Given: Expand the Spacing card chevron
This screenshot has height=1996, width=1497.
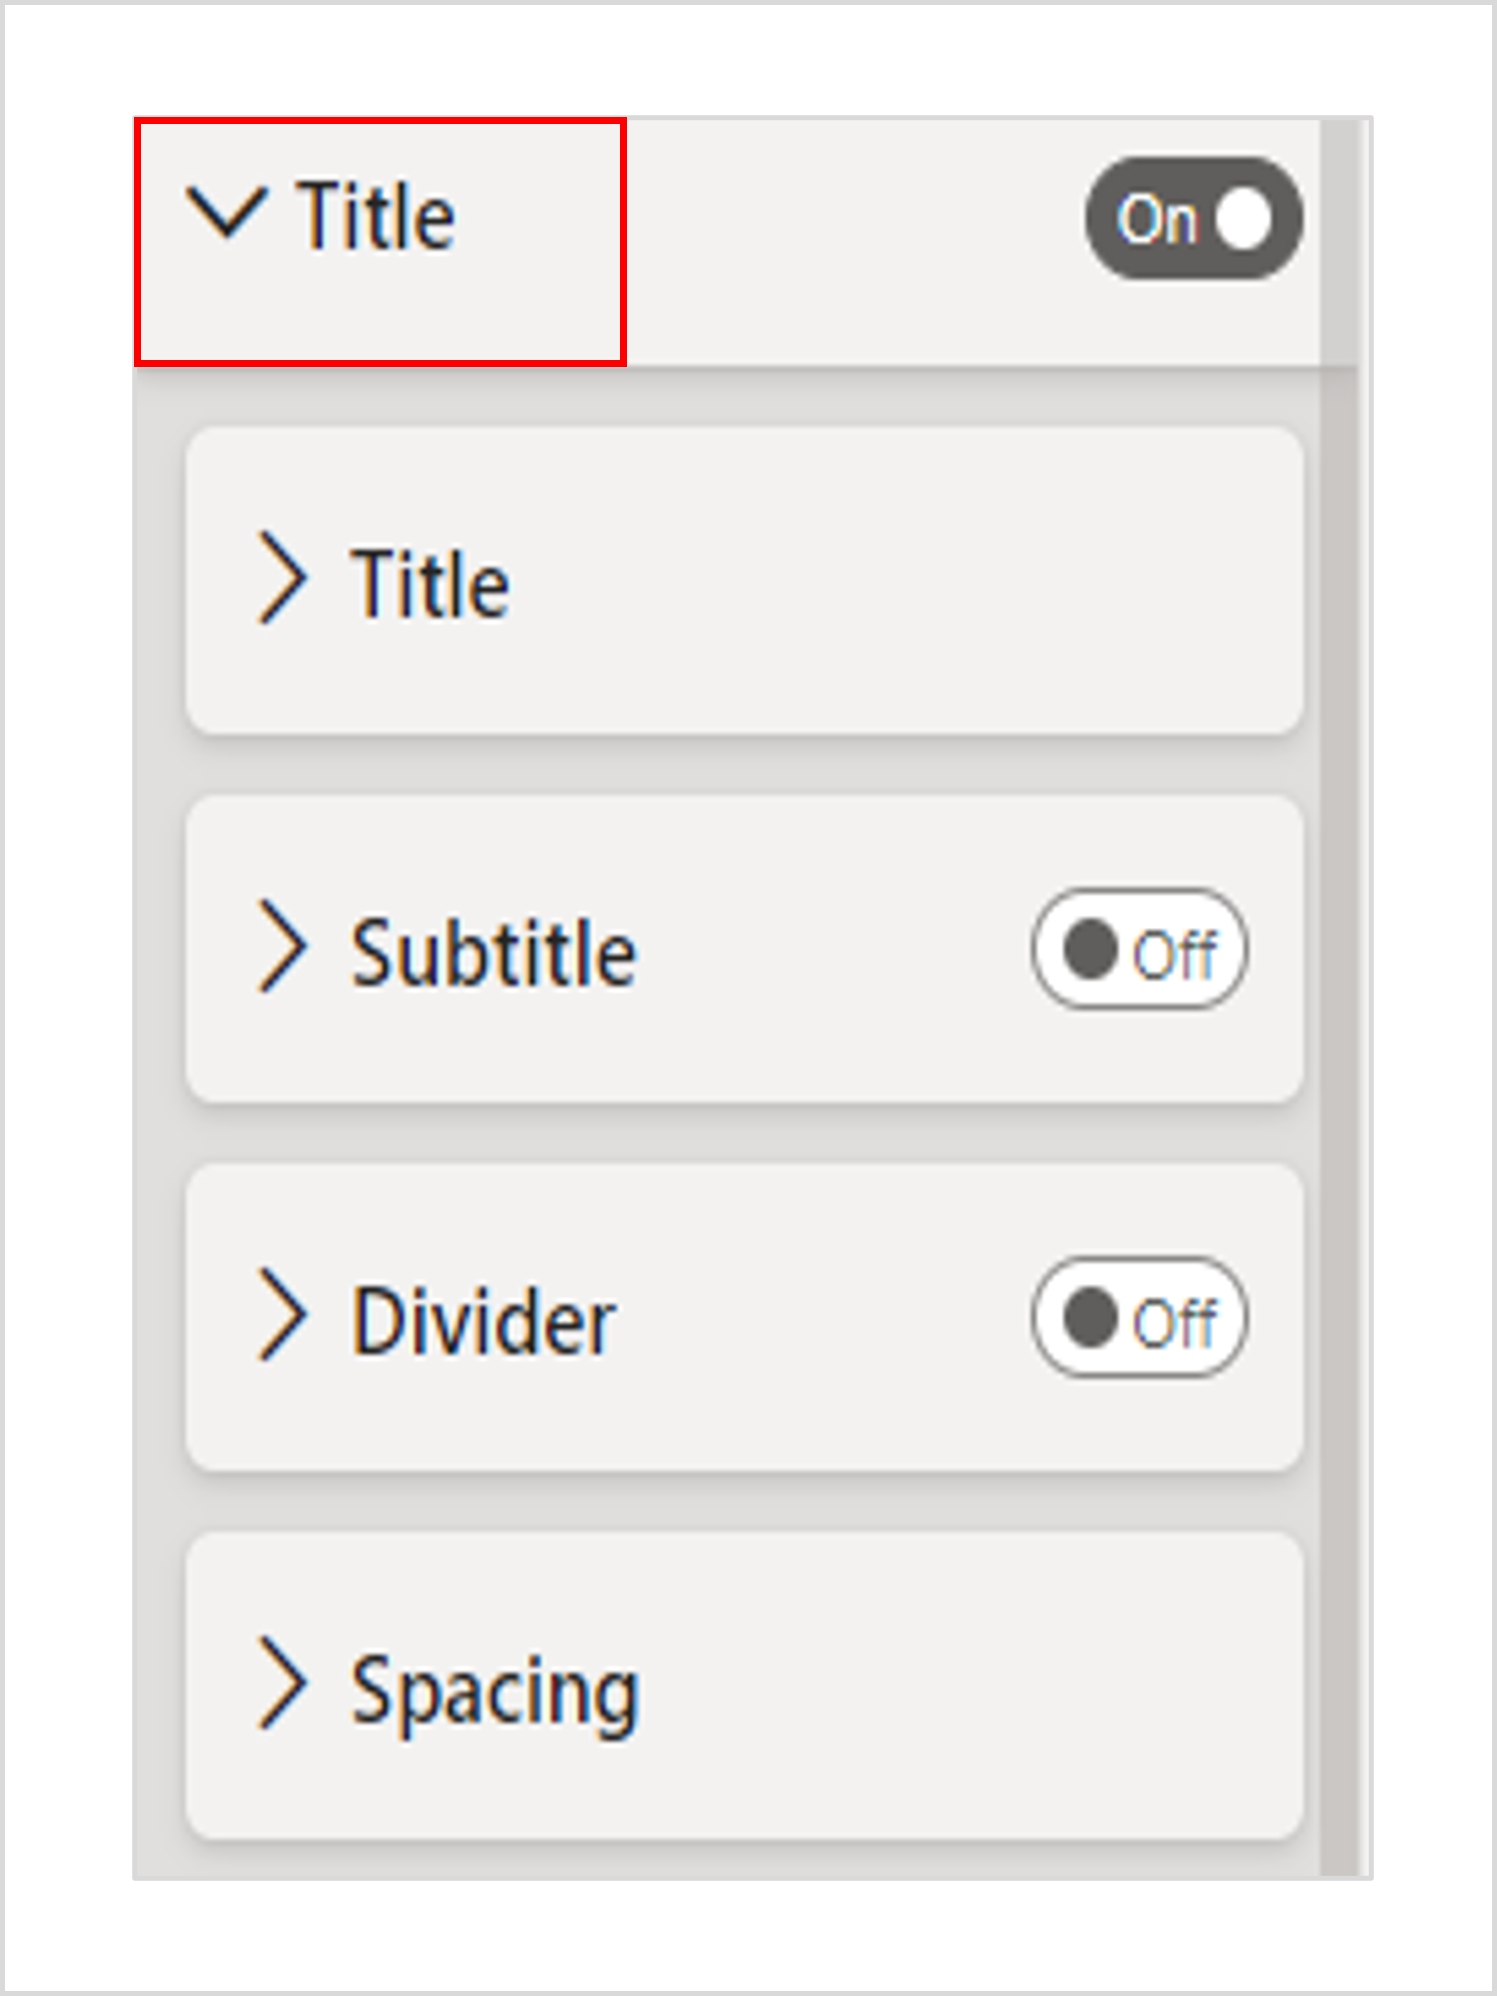Looking at the screenshot, I should click(x=281, y=1683).
